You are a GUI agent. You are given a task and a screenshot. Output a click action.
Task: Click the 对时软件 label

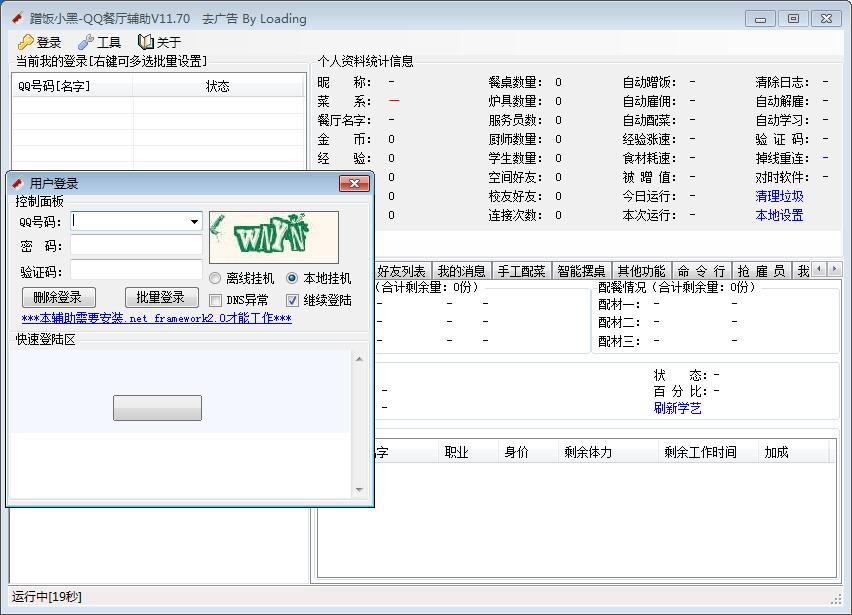tap(782, 177)
